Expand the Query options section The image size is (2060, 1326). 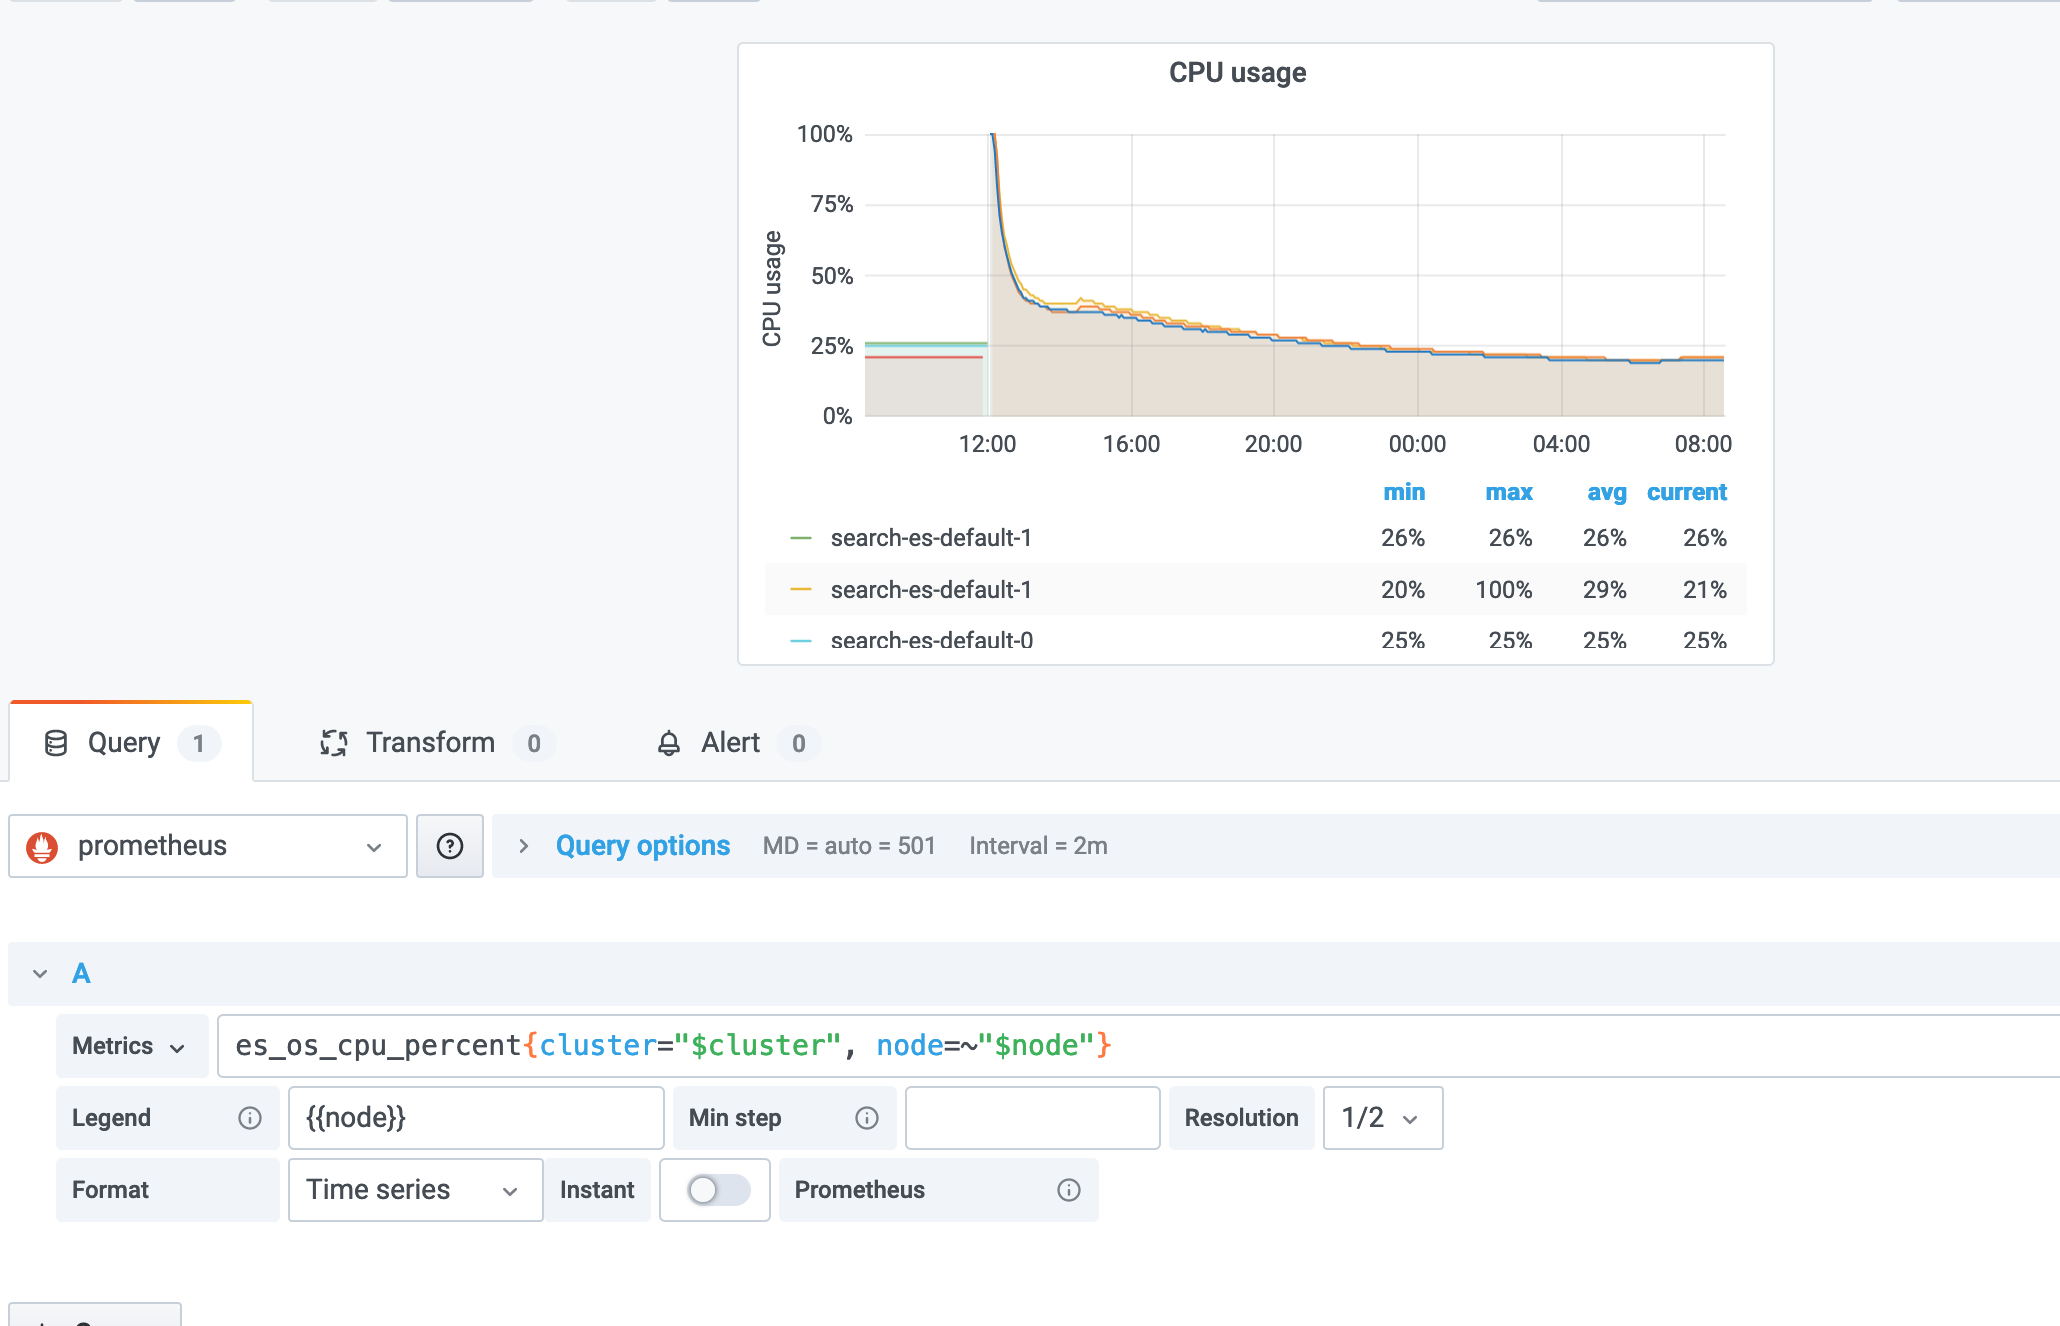(x=642, y=846)
